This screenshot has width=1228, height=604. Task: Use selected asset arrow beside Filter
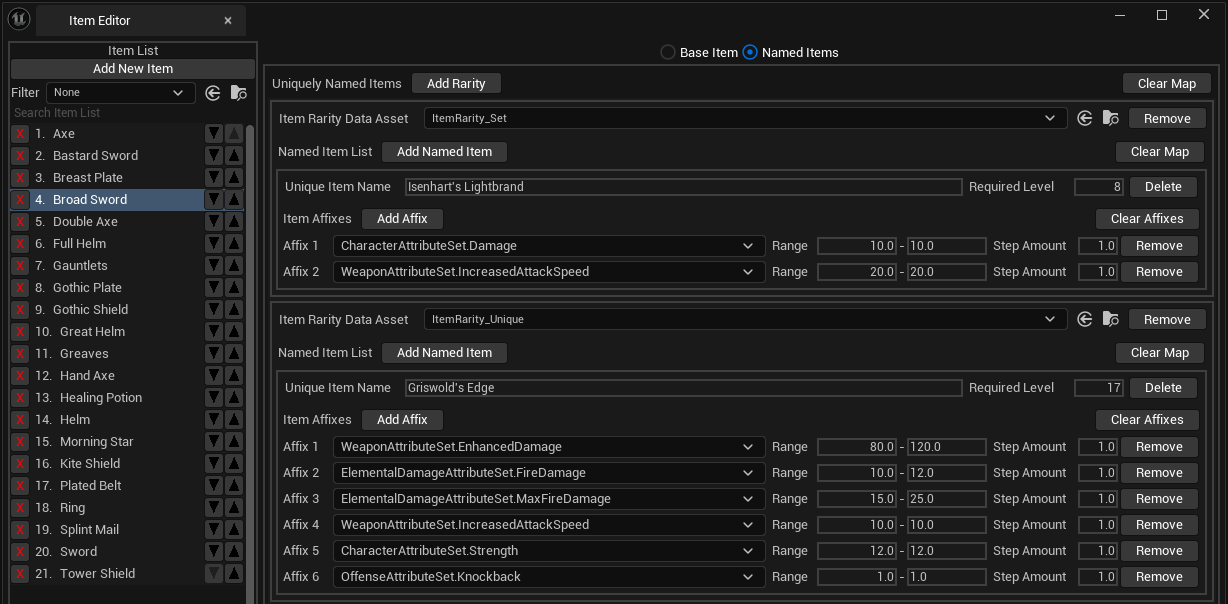point(212,93)
